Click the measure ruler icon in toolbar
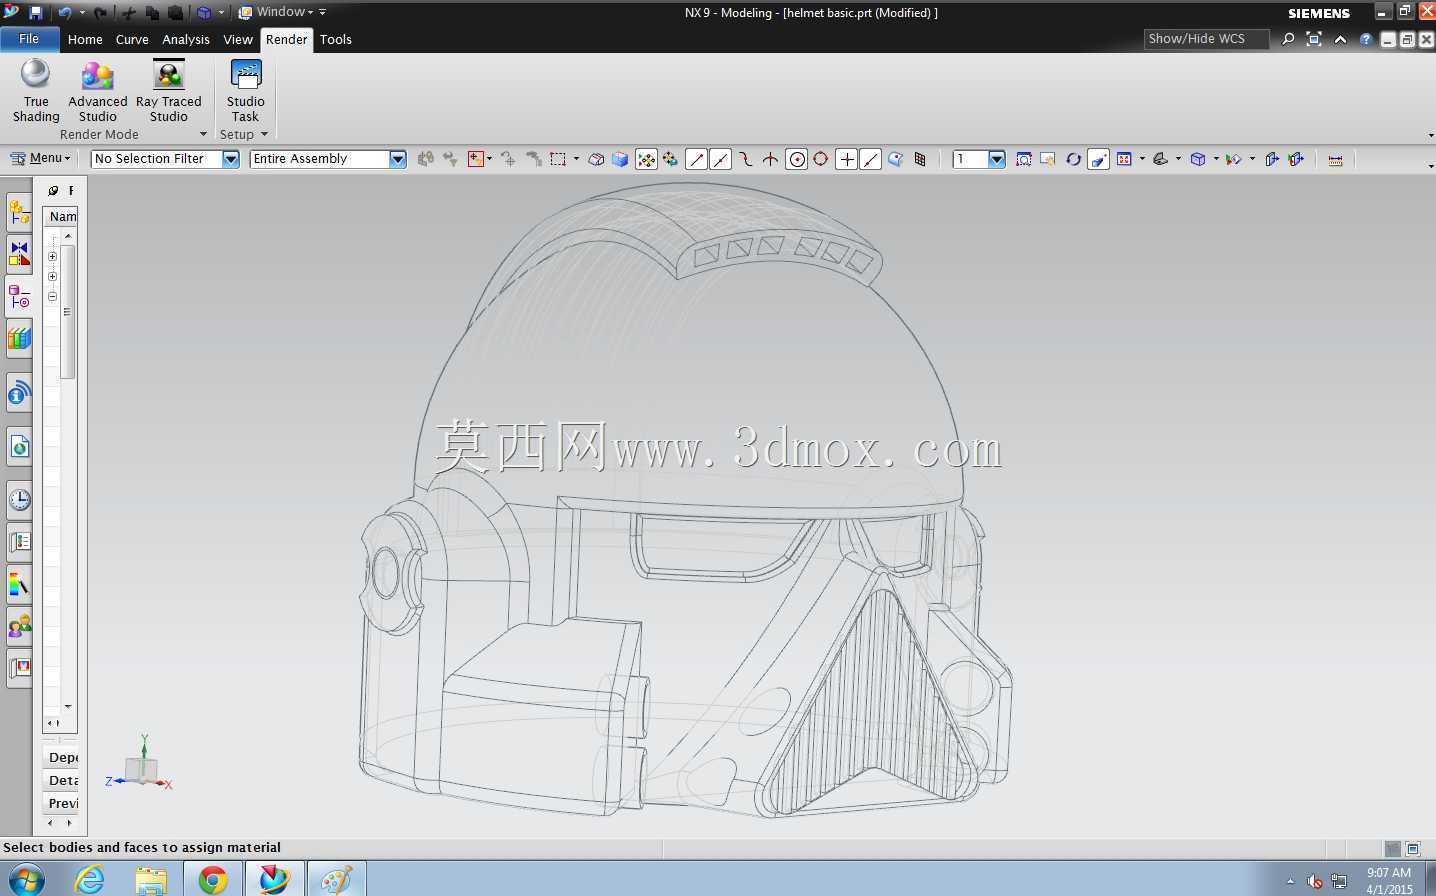 coord(1335,159)
